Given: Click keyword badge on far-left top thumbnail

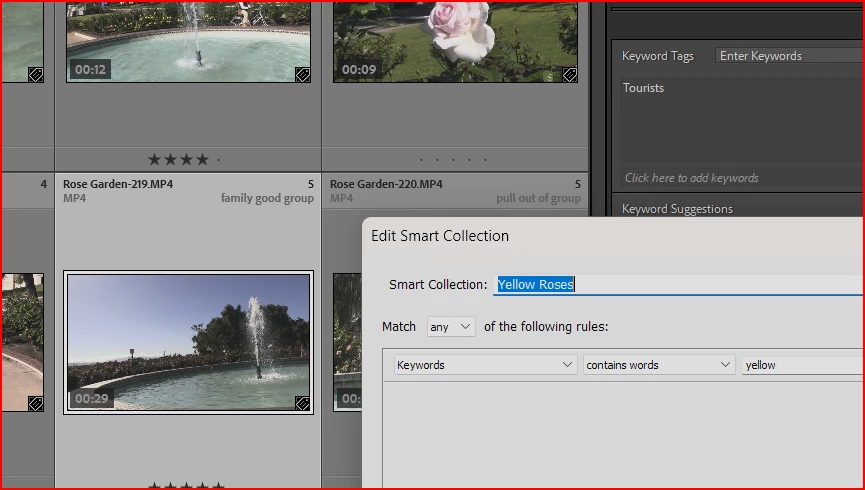Looking at the screenshot, I should [35, 74].
